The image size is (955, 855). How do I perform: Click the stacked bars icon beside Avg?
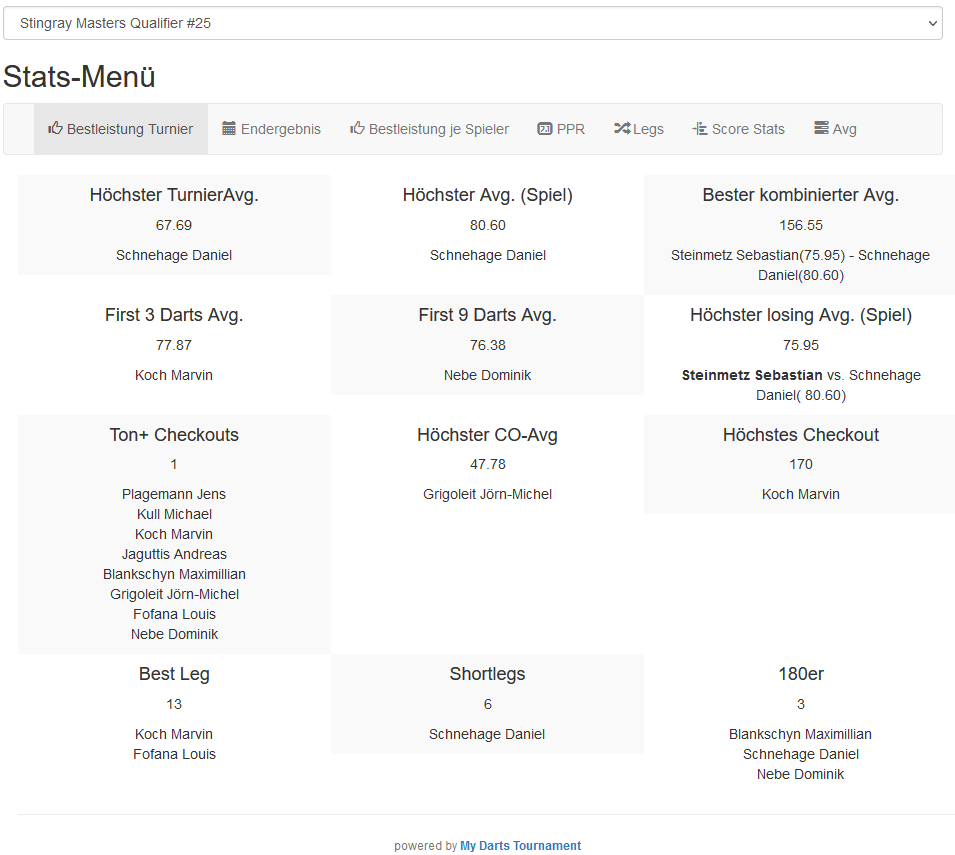(x=821, y=129)
